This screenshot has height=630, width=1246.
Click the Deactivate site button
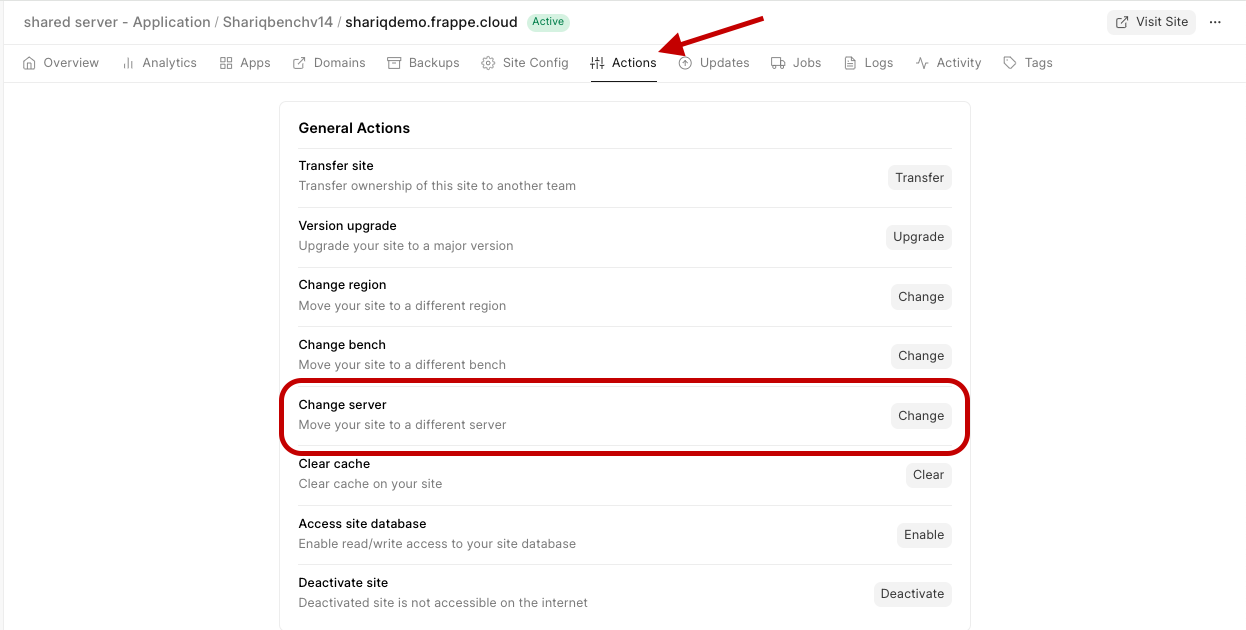912,594
